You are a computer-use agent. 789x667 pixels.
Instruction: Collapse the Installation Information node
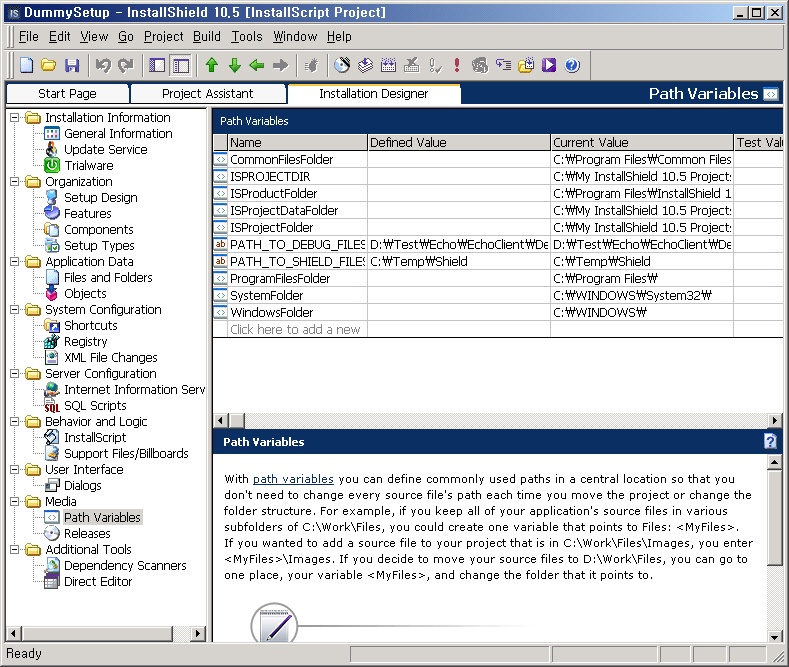pos(14,118)
